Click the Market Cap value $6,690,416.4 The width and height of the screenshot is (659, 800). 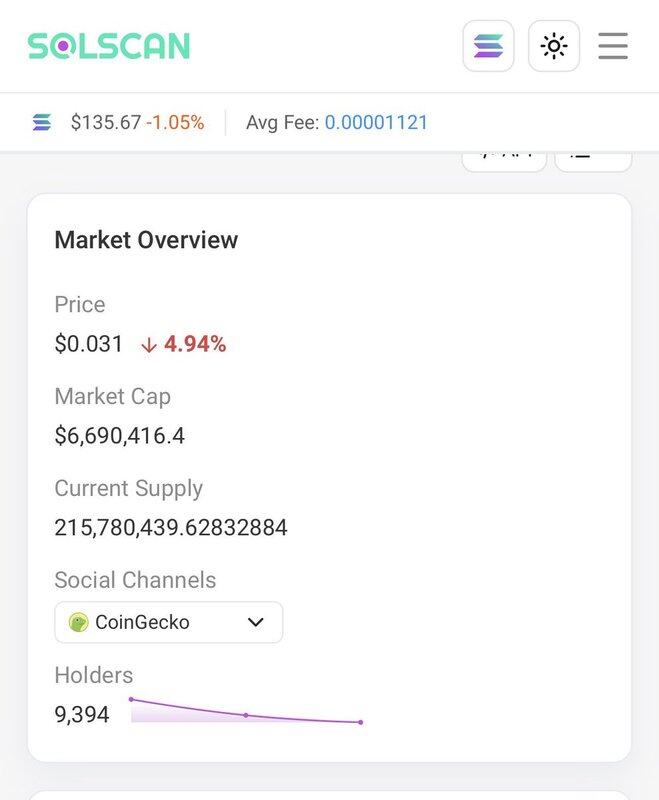[x=119, y=436]
